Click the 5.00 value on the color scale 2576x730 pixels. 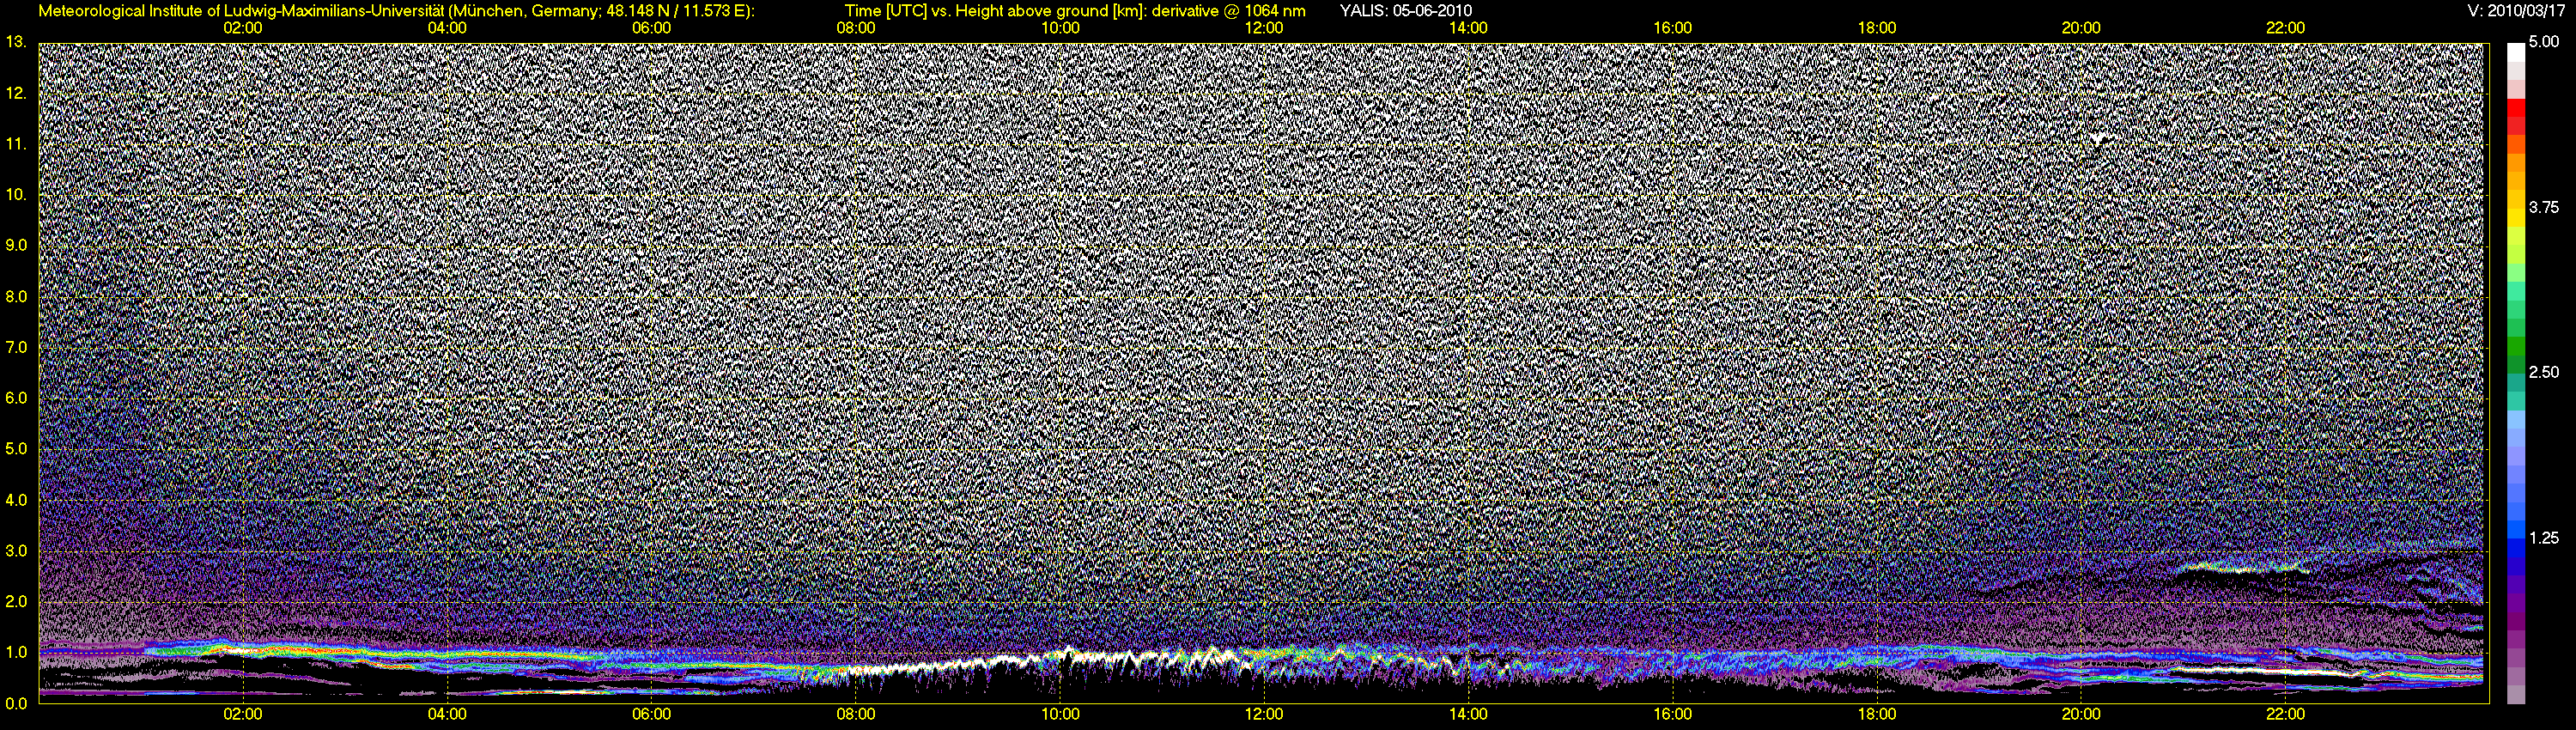2544,42
